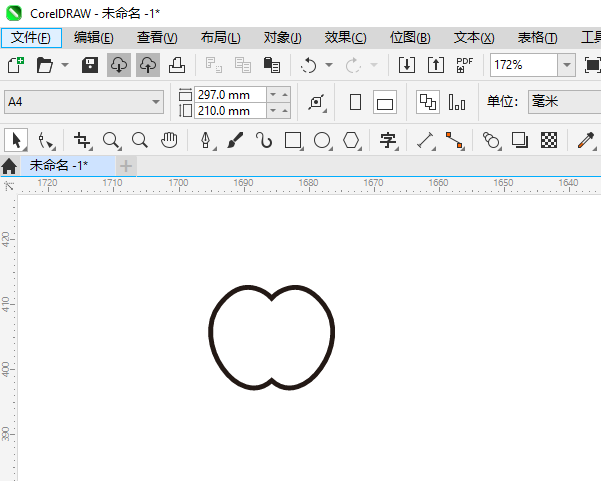Apply layout to all pages icon
Viewport: 601px width, 481px height.
pyautogui.click(x=428, y=102)
